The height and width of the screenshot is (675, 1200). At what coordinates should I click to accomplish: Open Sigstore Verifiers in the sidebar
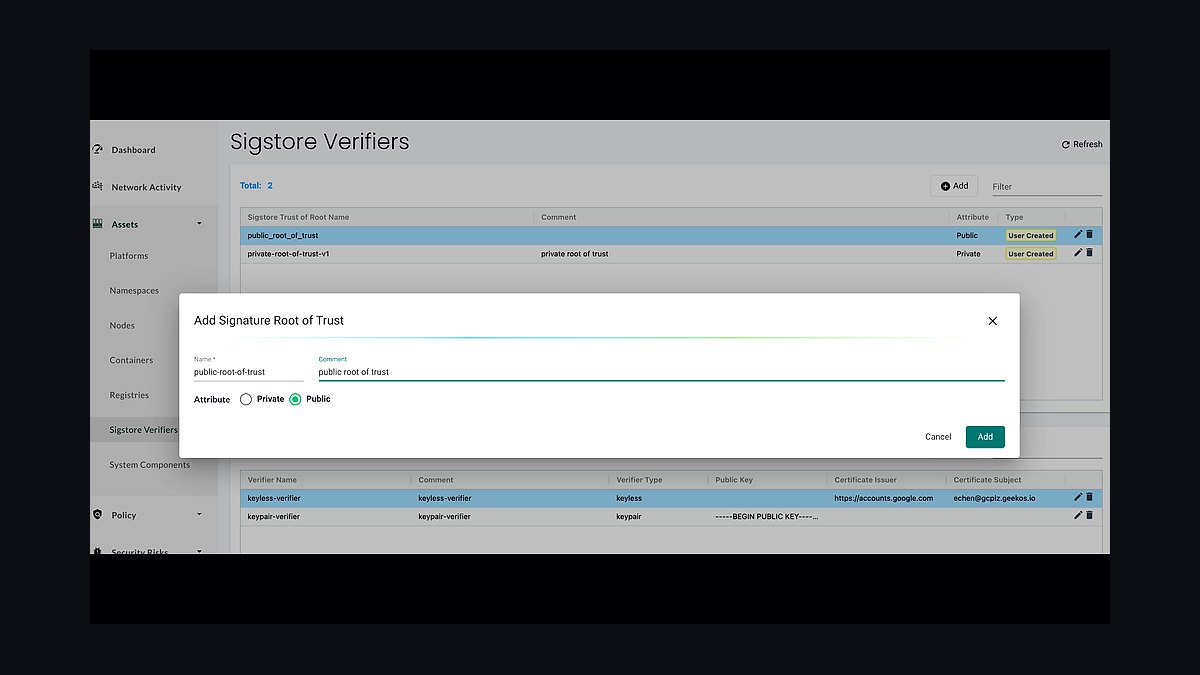[144, 430]
